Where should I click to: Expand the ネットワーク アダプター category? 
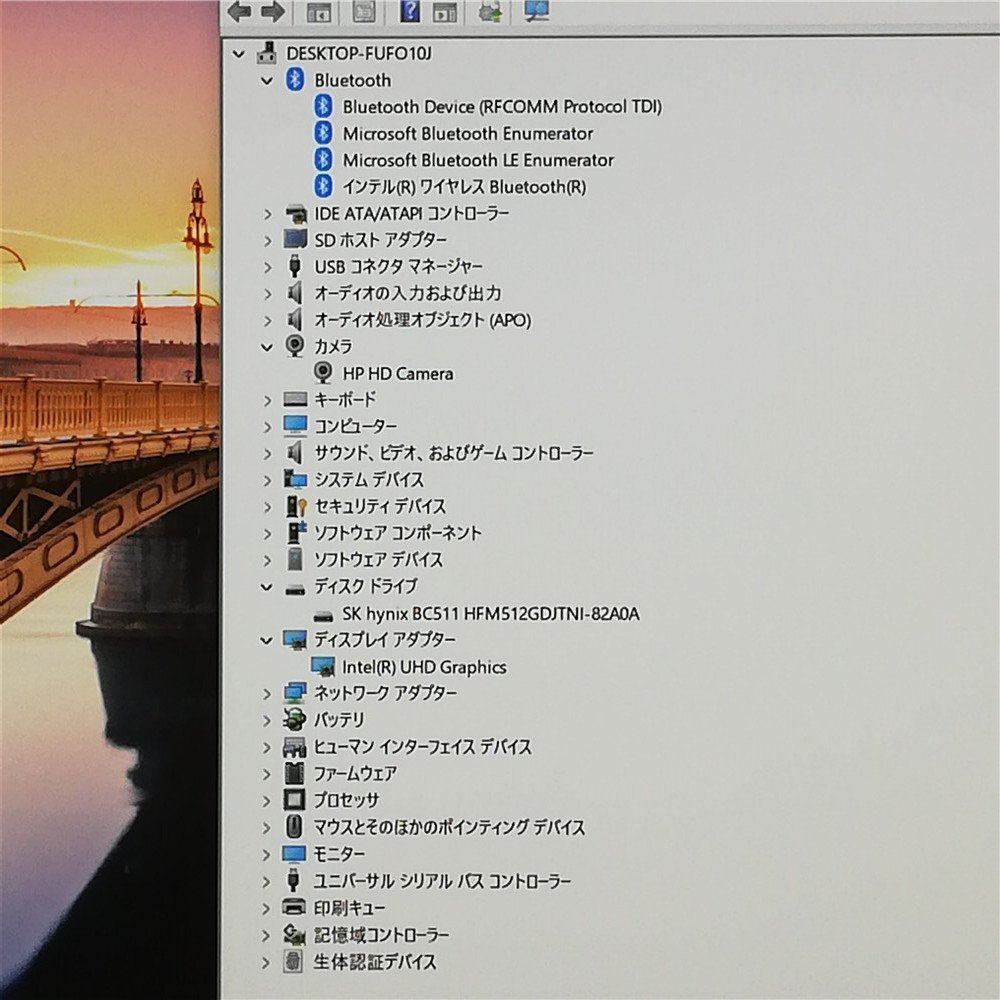[267, 693]
